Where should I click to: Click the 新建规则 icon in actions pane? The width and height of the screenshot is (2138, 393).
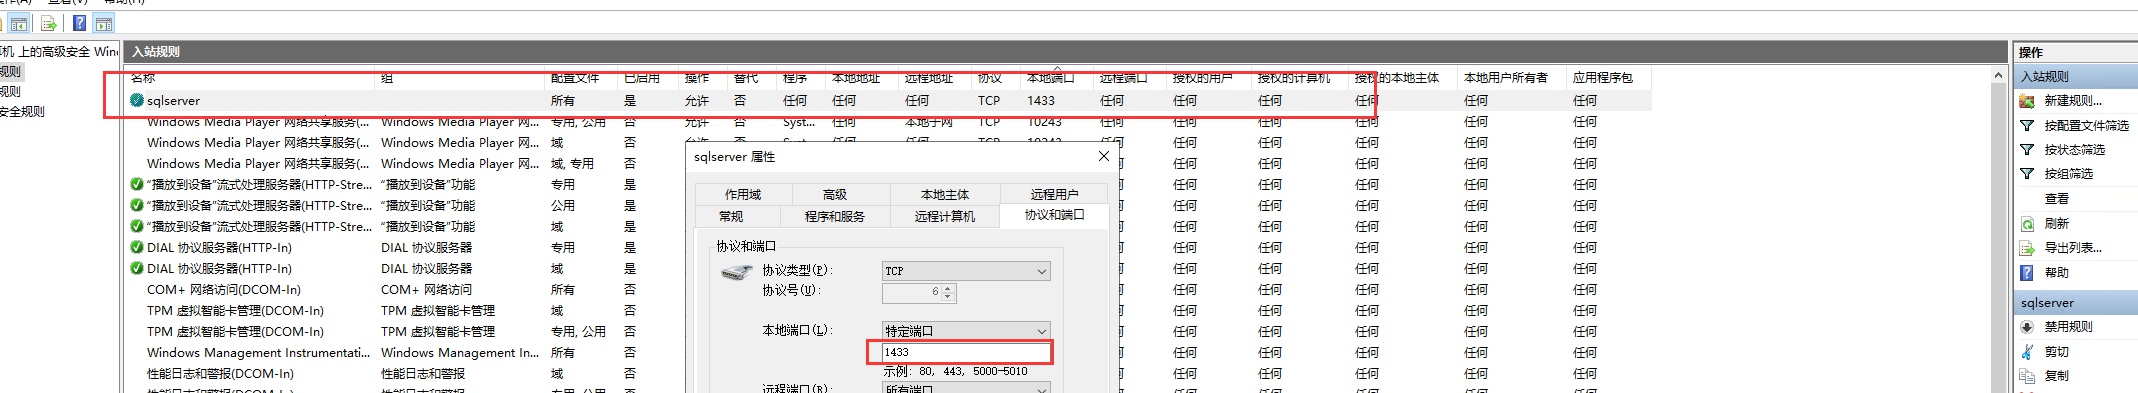pos(2027,101)
